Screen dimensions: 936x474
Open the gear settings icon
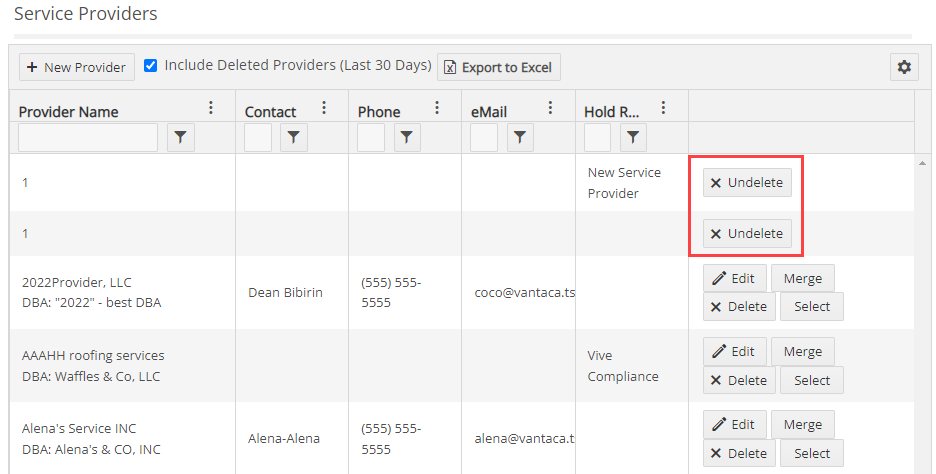pos(904,67)
